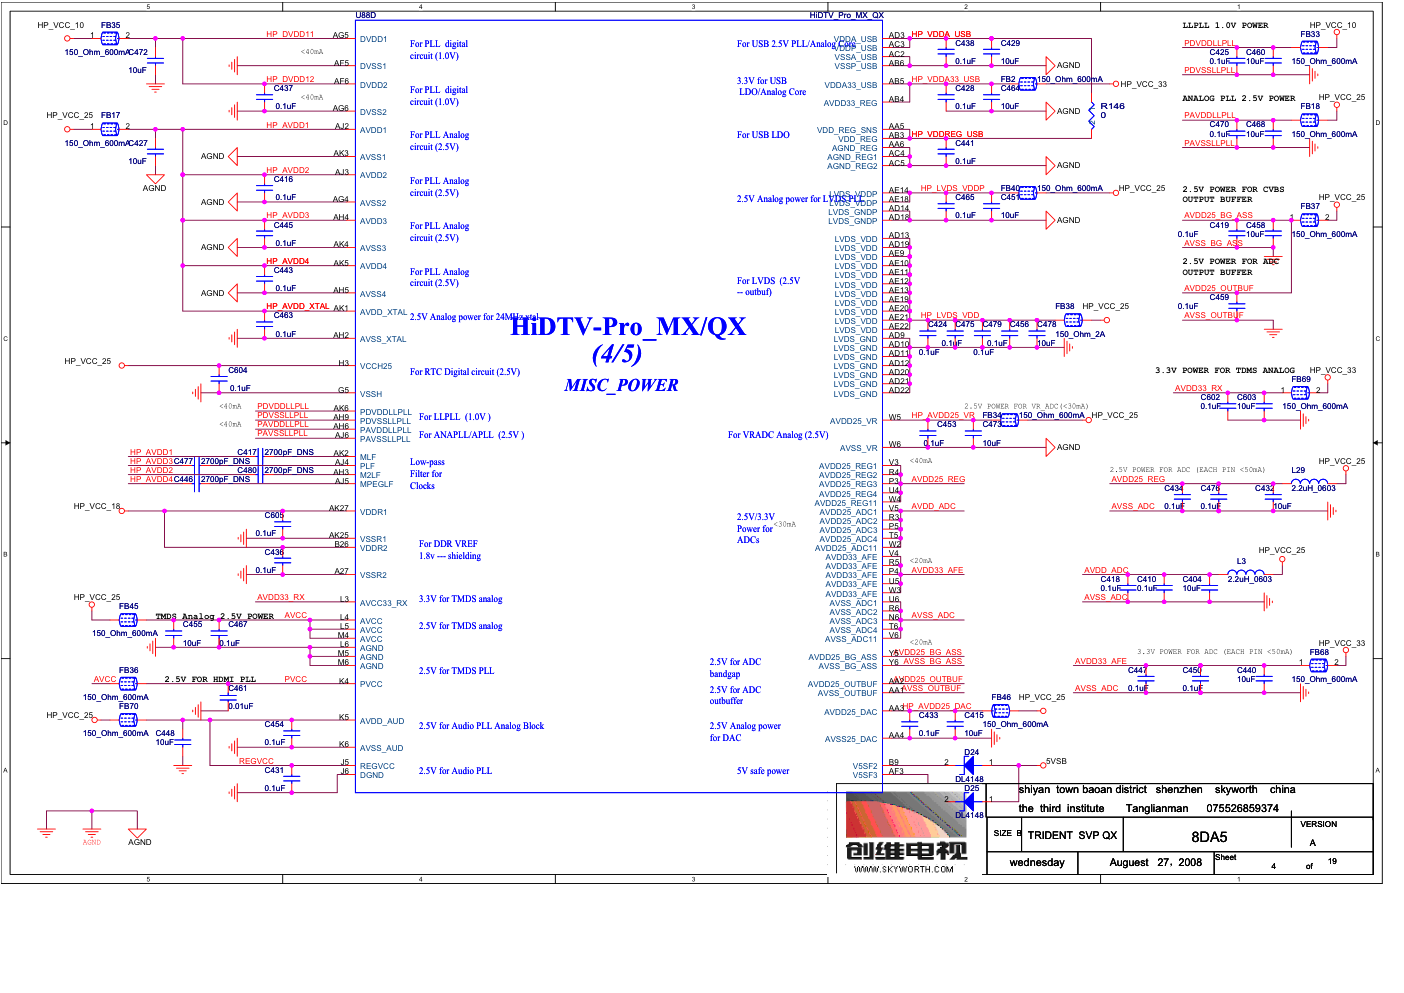Click the U88D component designator
Viewport: 1404px width, 993px height.
pos(366,15)
